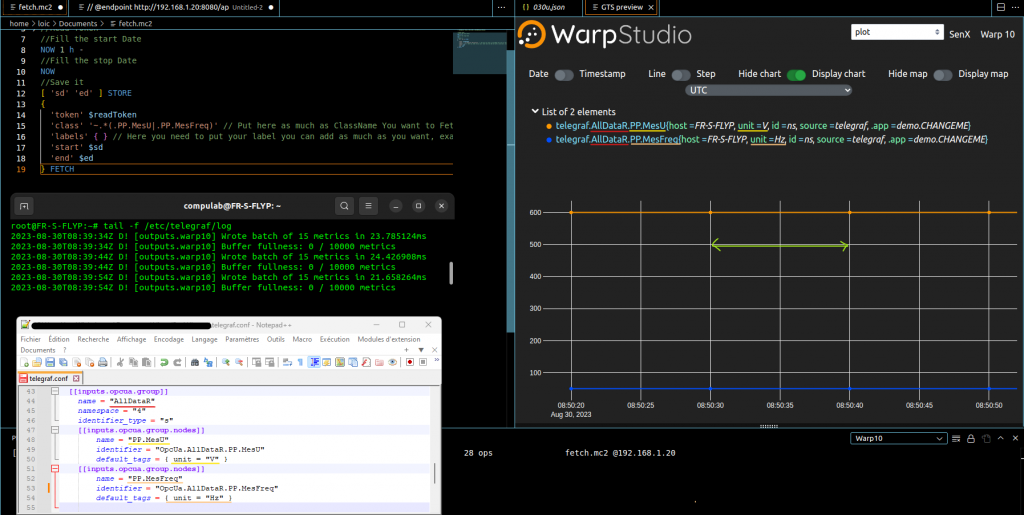Switch to the fetch.mc2 editor tab

pos(34,7)
